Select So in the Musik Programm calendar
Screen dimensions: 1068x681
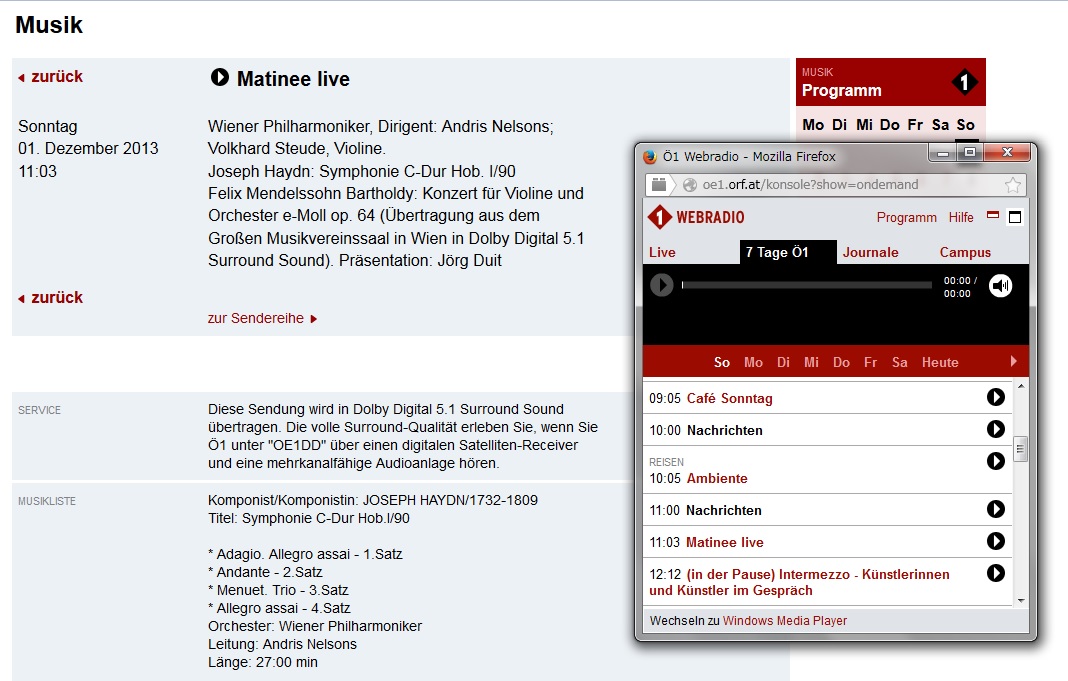click(965, 125)
